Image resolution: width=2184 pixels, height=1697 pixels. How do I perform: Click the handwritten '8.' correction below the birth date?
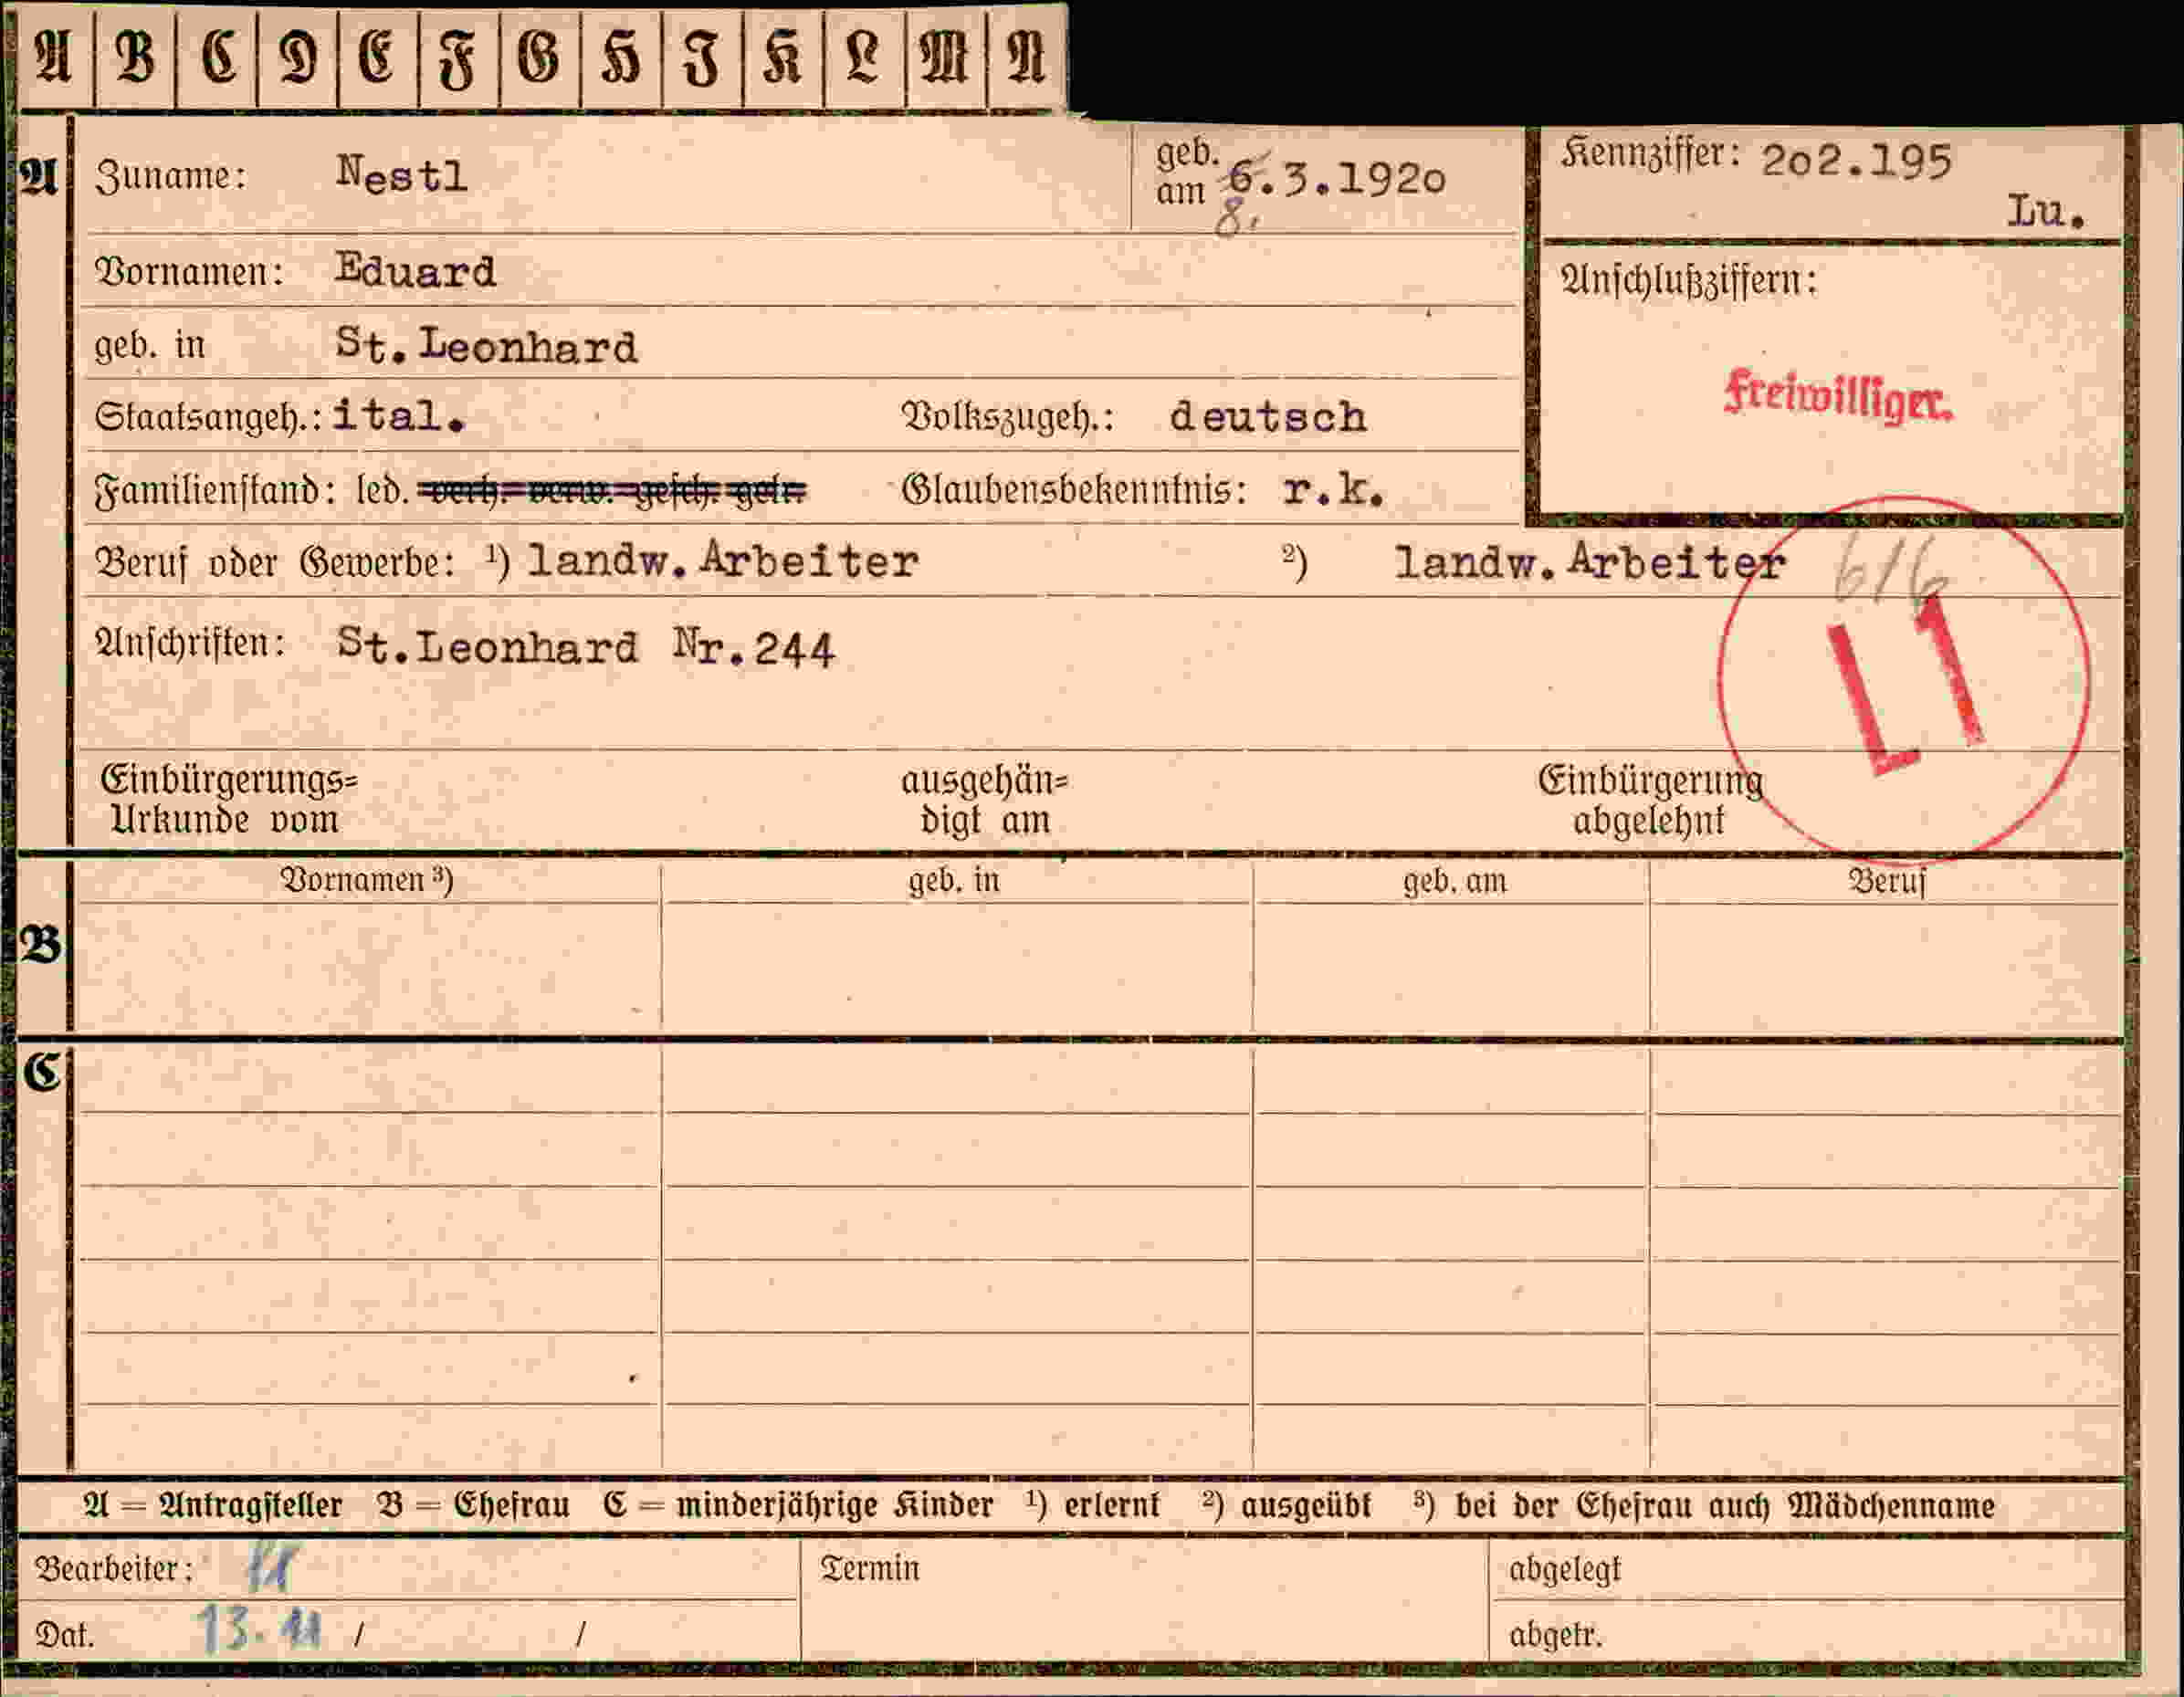[x=1236, y=219]
